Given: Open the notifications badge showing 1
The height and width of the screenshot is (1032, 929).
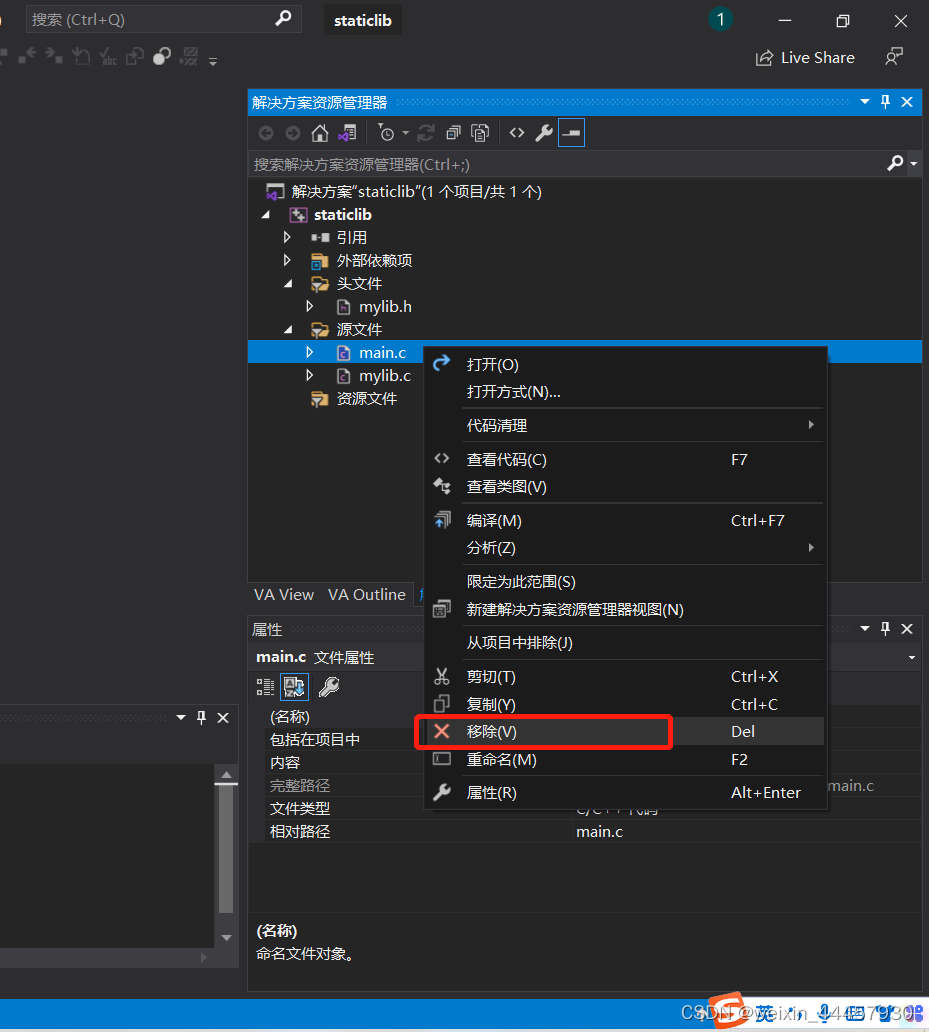Looking at the screenshot, I should coord(720,20).
